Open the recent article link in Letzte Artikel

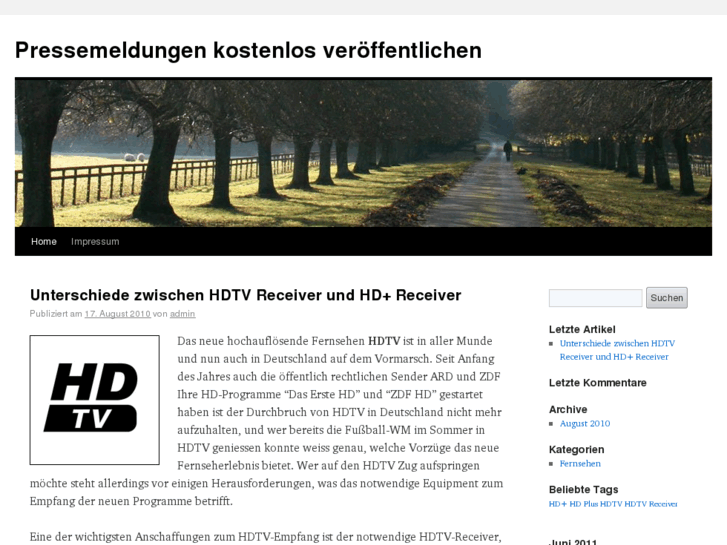(617, 350)
